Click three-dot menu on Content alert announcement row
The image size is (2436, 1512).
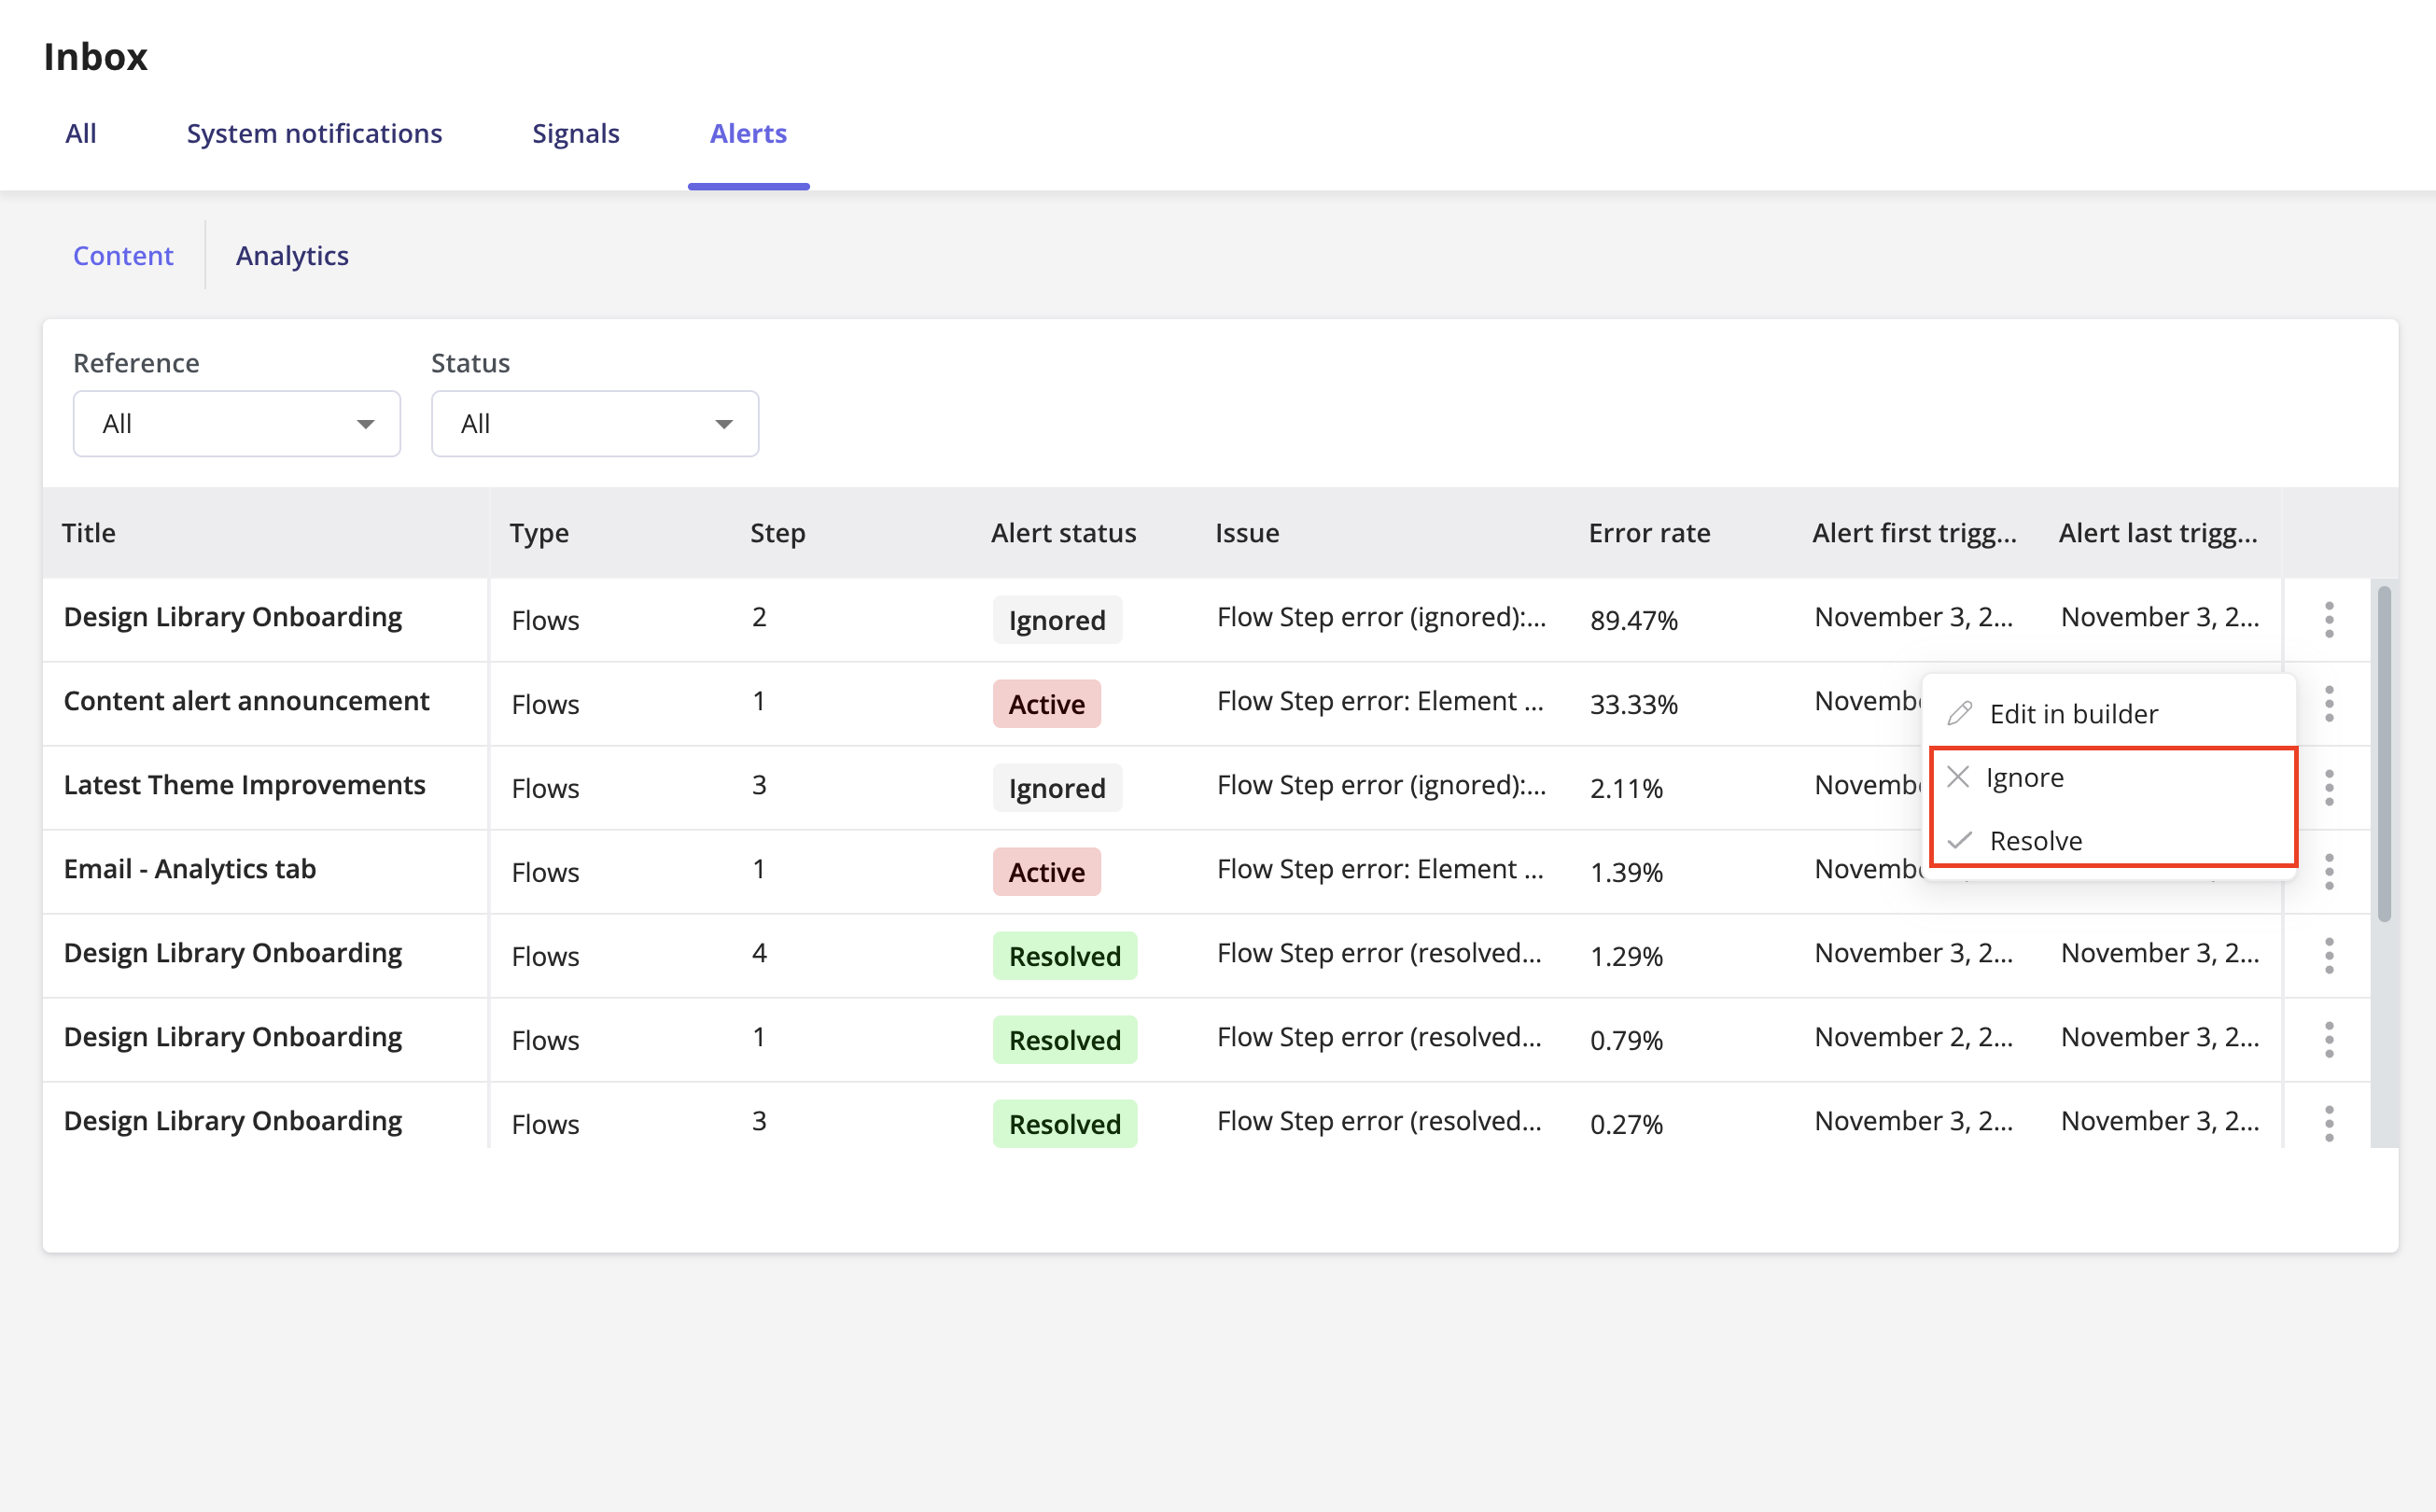[x=2328, y=704]
